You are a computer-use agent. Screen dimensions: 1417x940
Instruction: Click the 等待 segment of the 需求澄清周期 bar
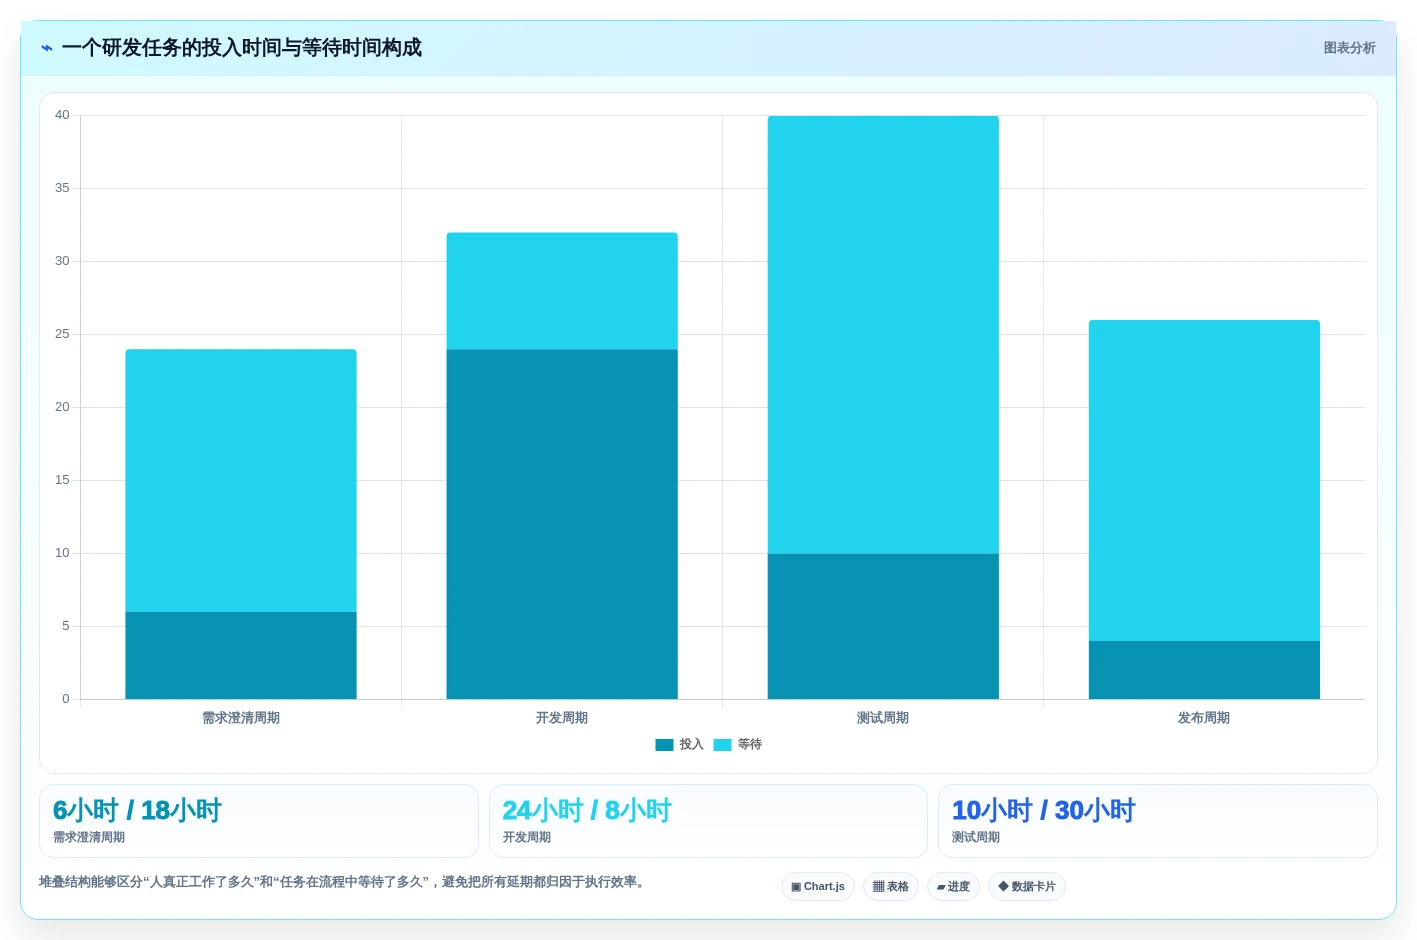[x=241, y=480]
